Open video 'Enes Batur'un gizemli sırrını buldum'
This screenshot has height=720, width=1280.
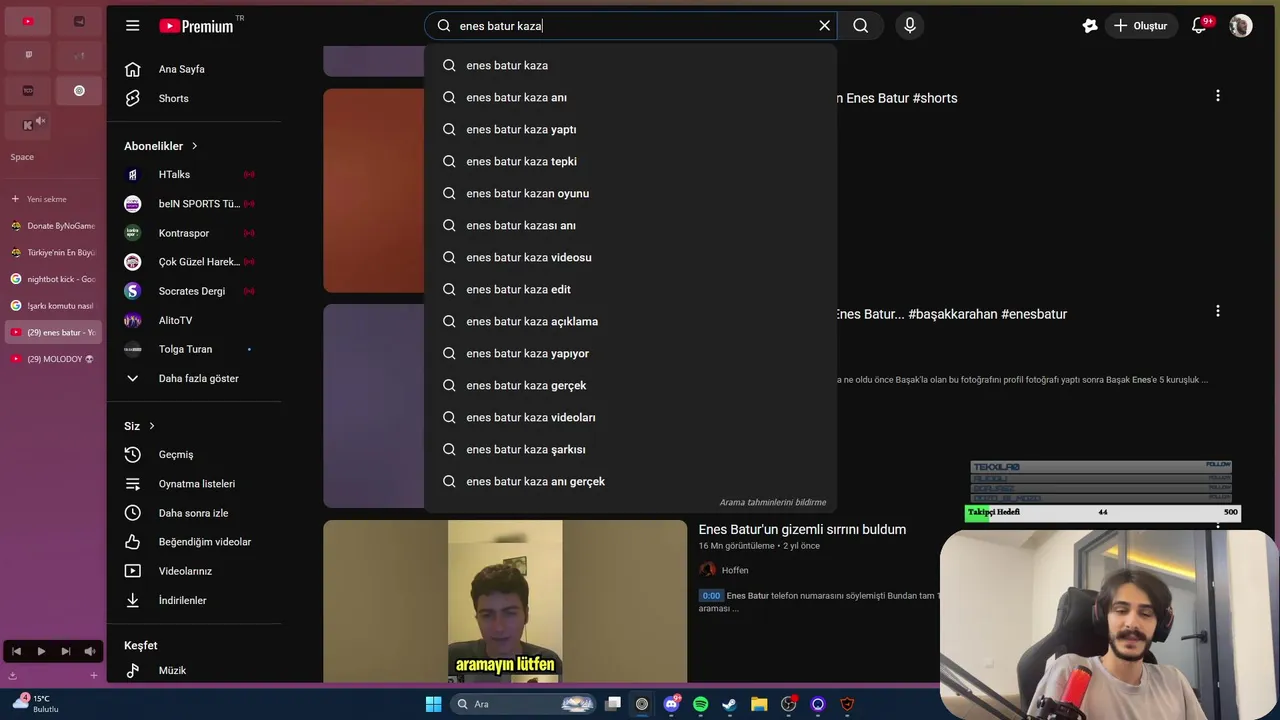click(x=802, y=530)
